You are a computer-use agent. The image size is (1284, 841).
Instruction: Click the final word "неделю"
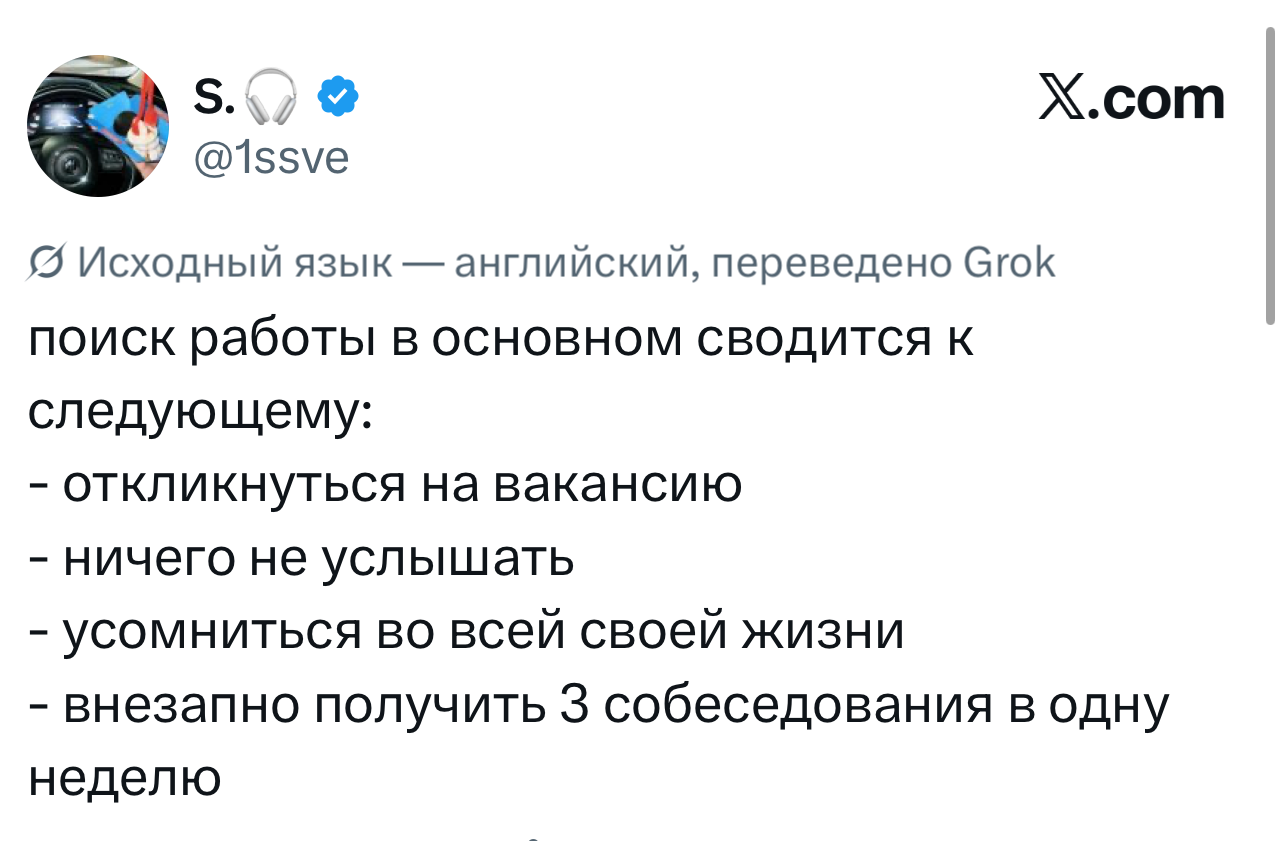click(123, 777)
